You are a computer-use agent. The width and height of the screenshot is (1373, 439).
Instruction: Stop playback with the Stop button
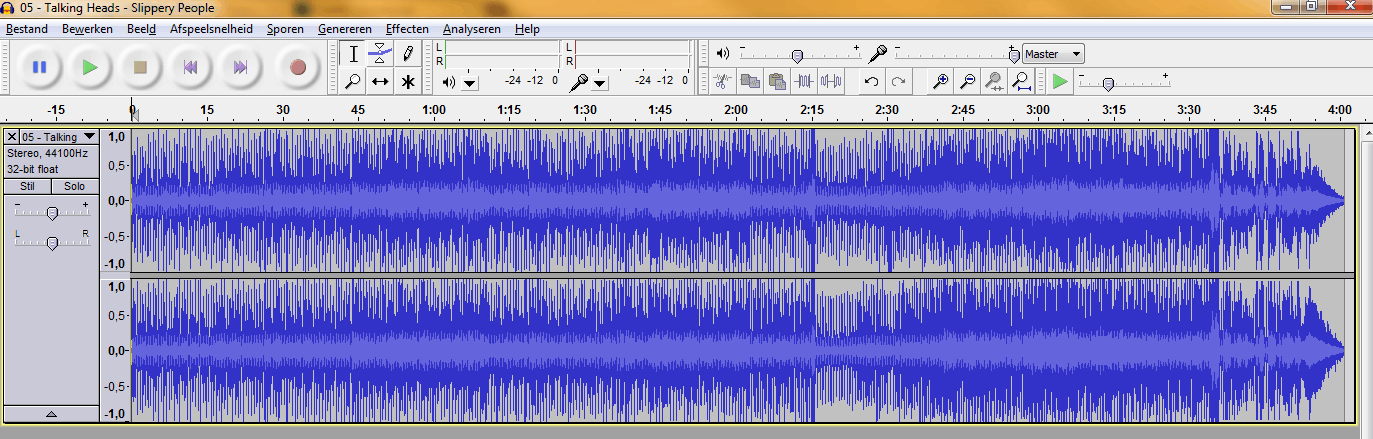tap(140, 67)
